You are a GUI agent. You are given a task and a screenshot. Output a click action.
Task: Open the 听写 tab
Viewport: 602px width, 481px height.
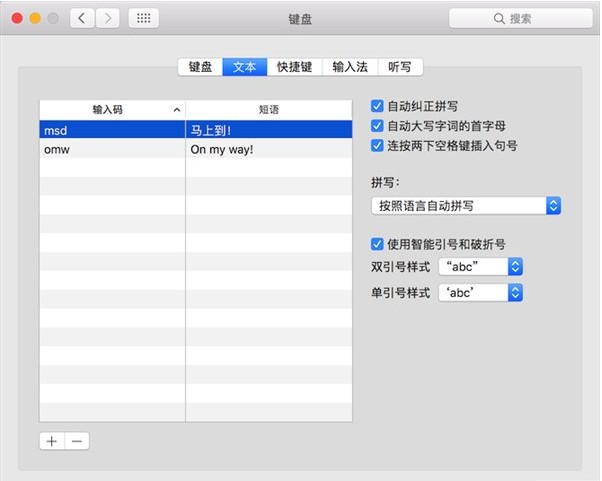pyautogui.click(x=400, y=67)
